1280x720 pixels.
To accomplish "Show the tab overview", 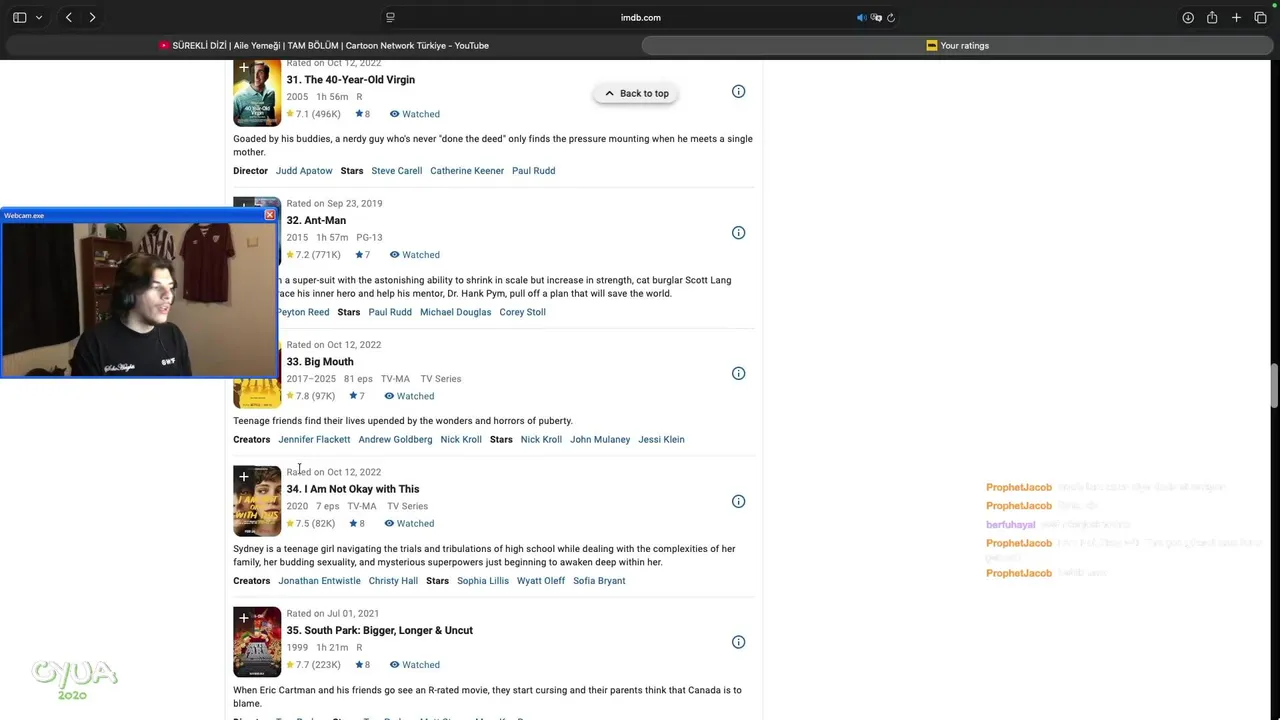I will (x=1260, y=17).
